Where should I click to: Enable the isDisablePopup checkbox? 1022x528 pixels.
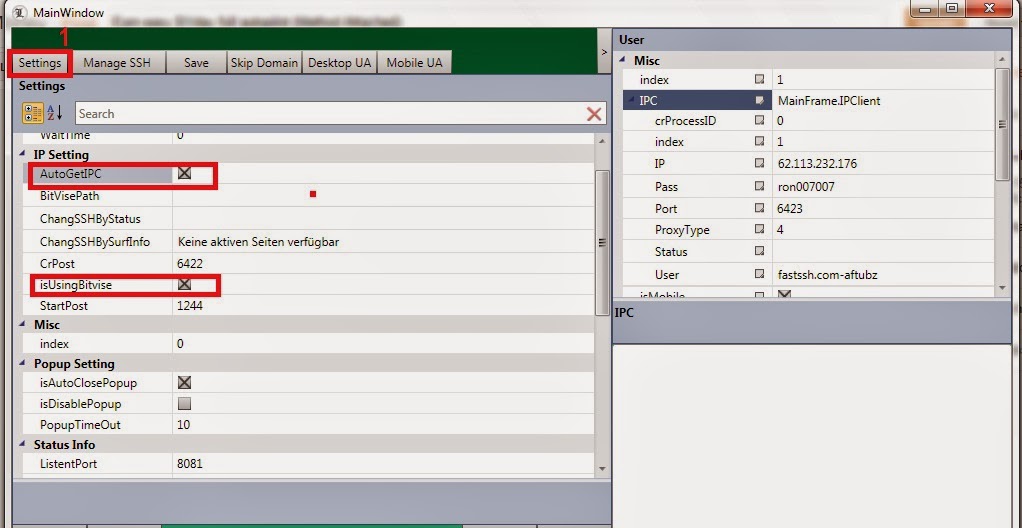pos(184,403)
